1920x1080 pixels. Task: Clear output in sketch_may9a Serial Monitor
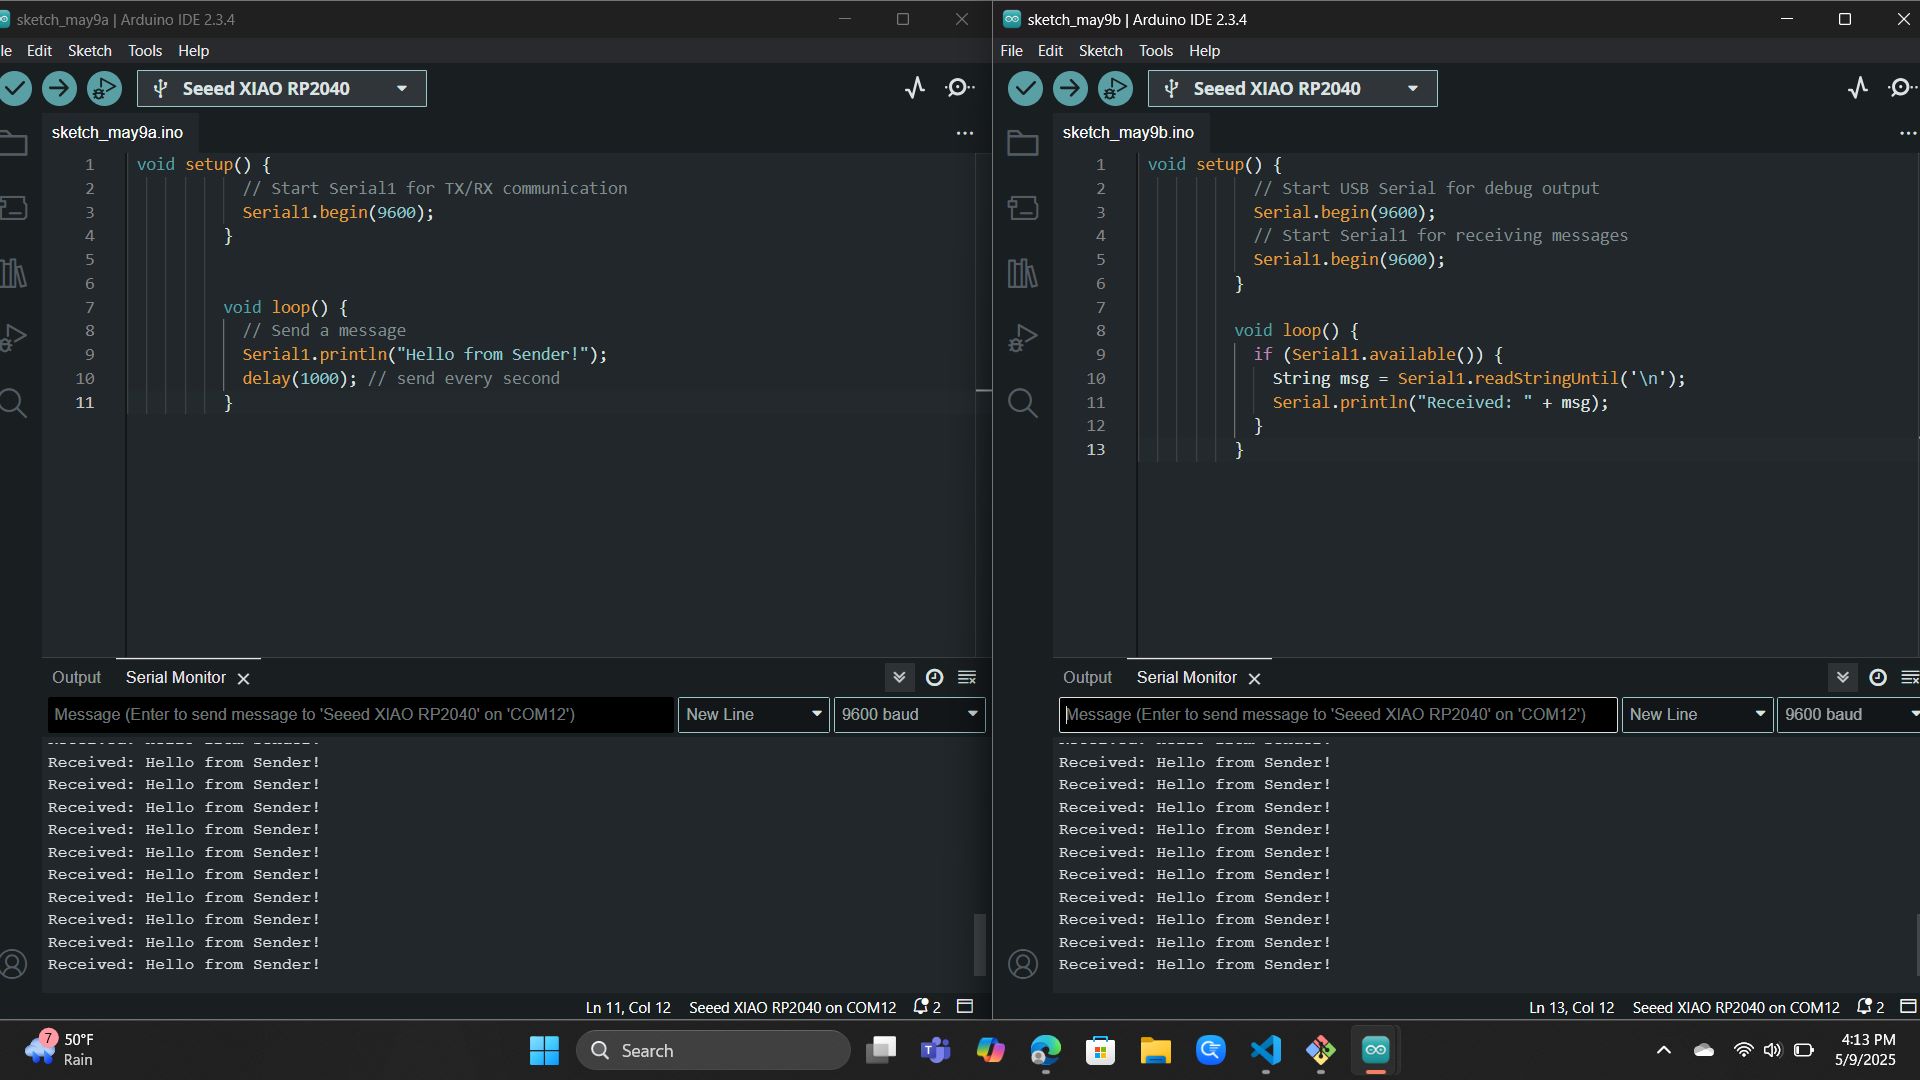[x=967, y=677]
